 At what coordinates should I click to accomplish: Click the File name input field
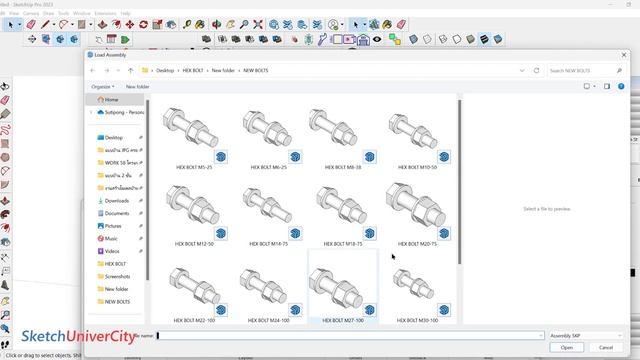(350, 336)
